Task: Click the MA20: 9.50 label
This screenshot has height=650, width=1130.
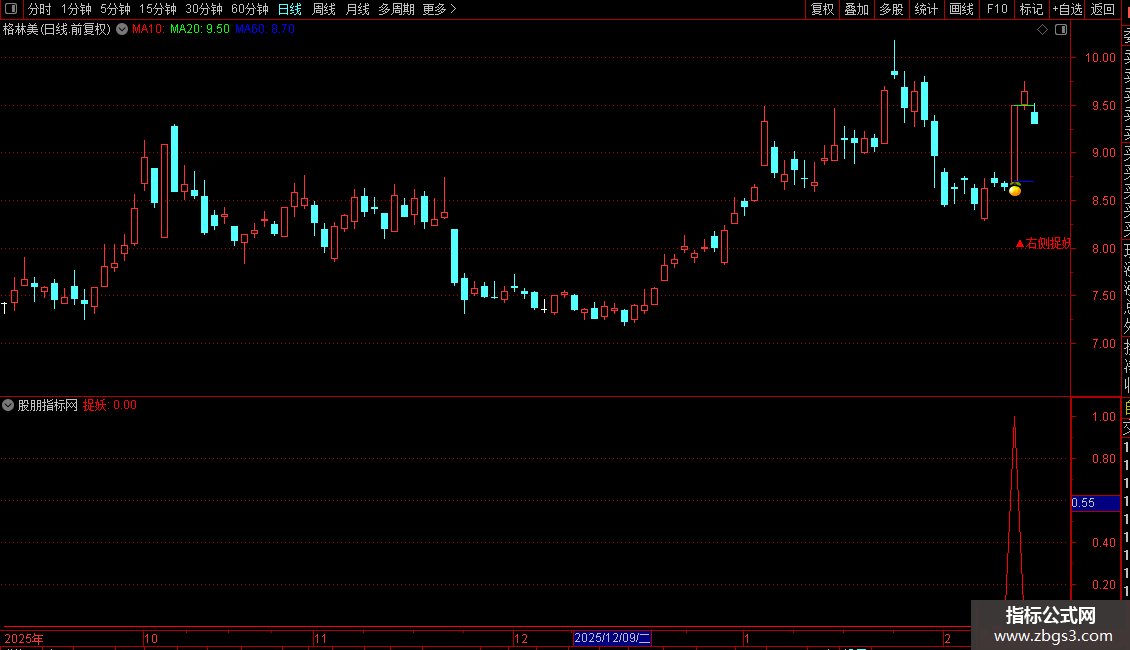Action: tap(200, 30)
